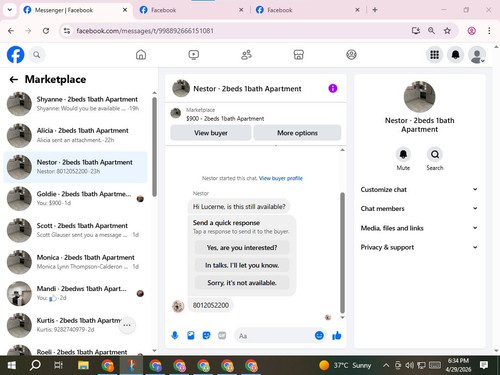Open the View buyer profile link

pos(281,178)
